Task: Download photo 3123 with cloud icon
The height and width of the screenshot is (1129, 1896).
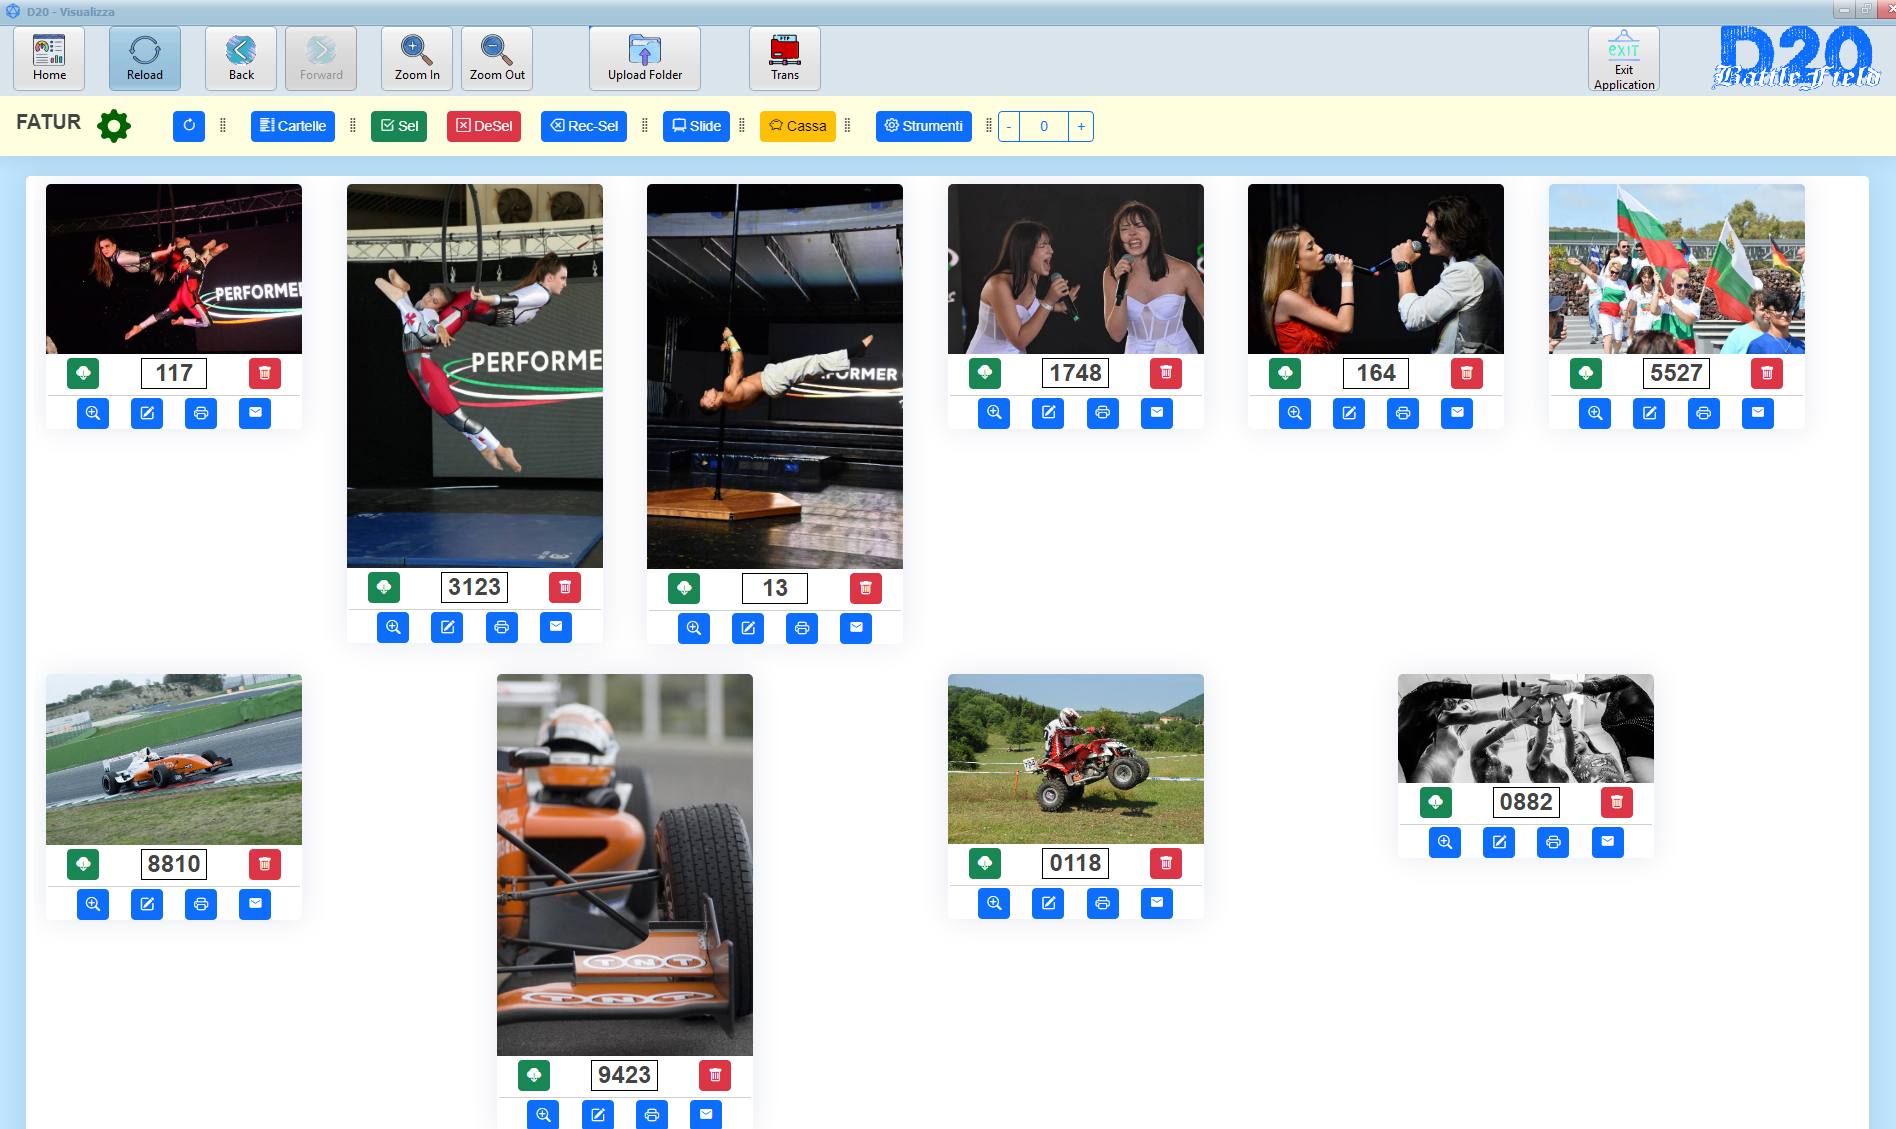Action: coord(384,587)
